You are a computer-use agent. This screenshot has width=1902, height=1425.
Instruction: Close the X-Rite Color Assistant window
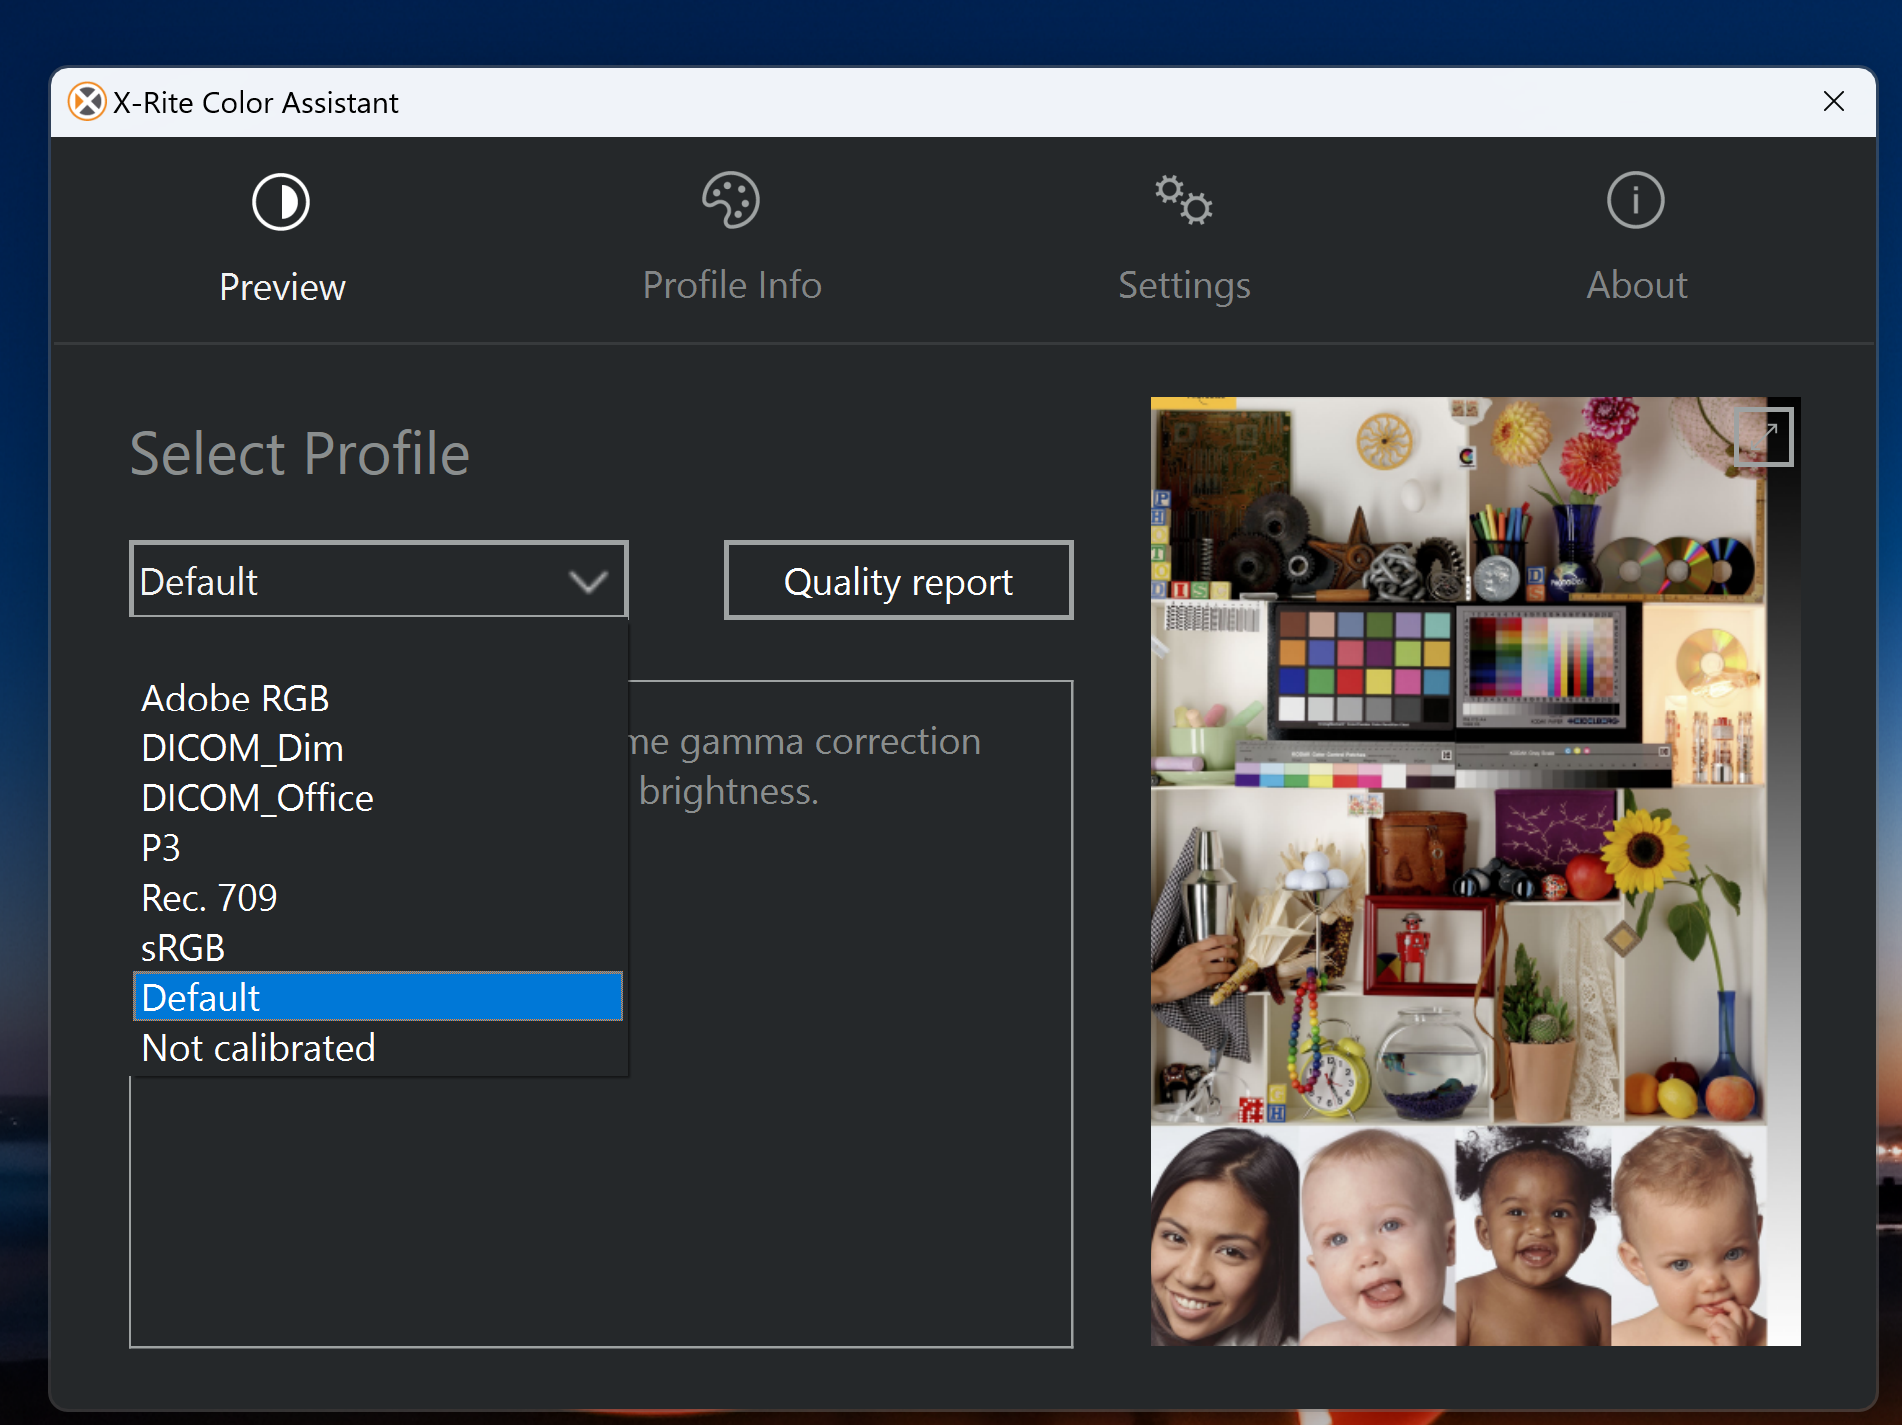[x=1833, y=102]
